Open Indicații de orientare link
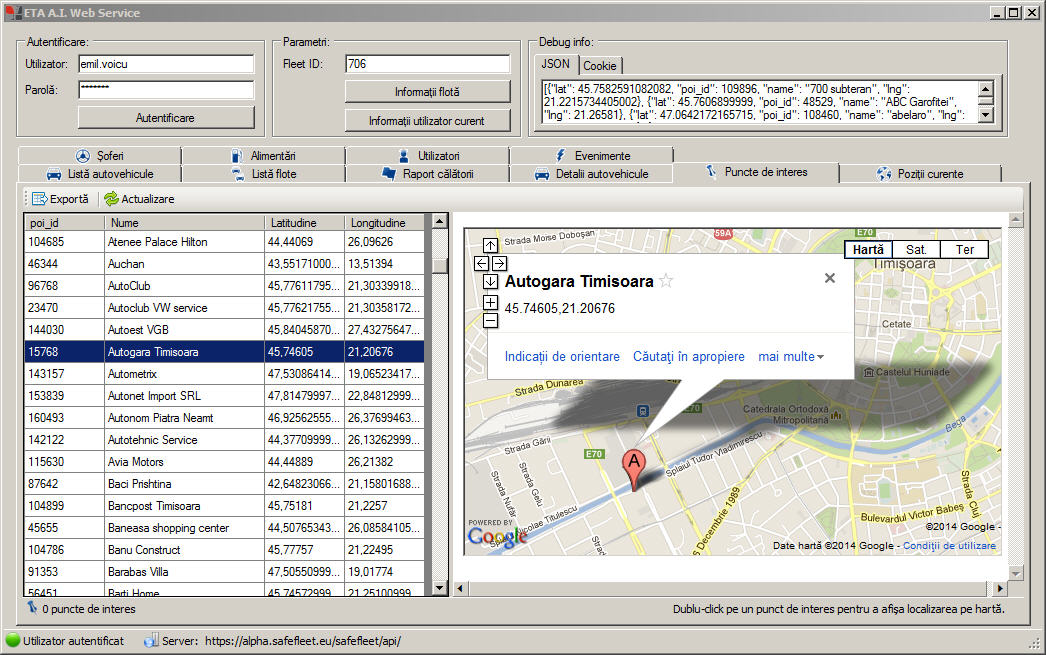The height and width of the screenshot is (655, 1046). (x=562, y=356)
